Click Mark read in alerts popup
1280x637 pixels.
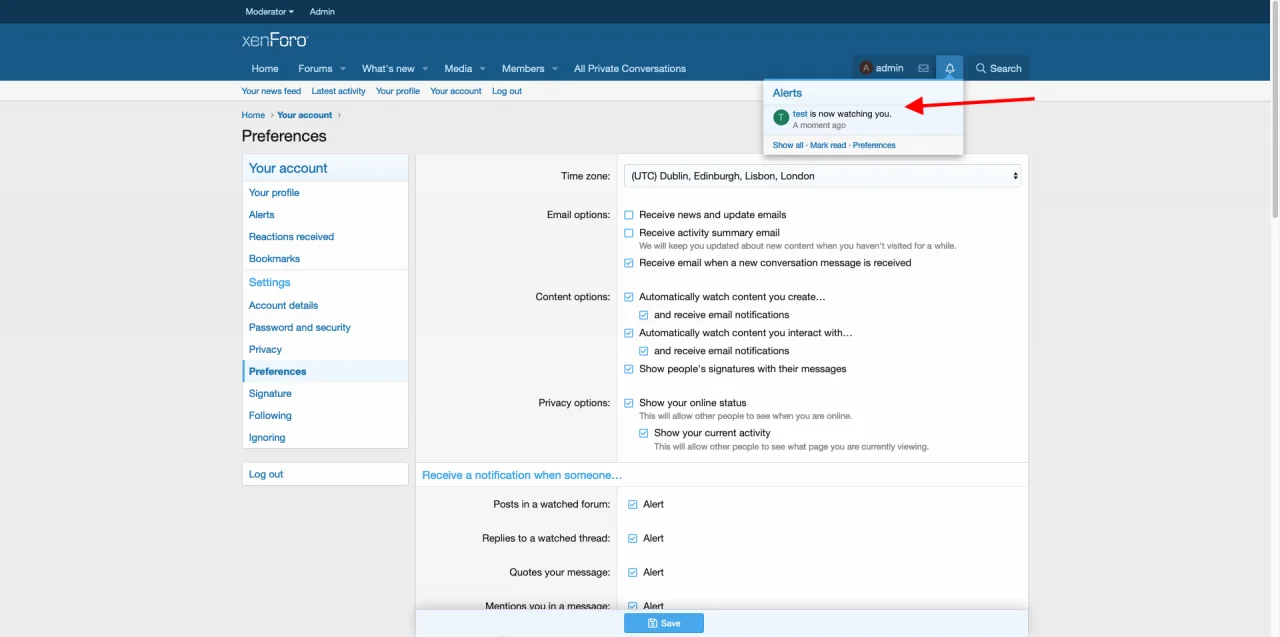828,146
